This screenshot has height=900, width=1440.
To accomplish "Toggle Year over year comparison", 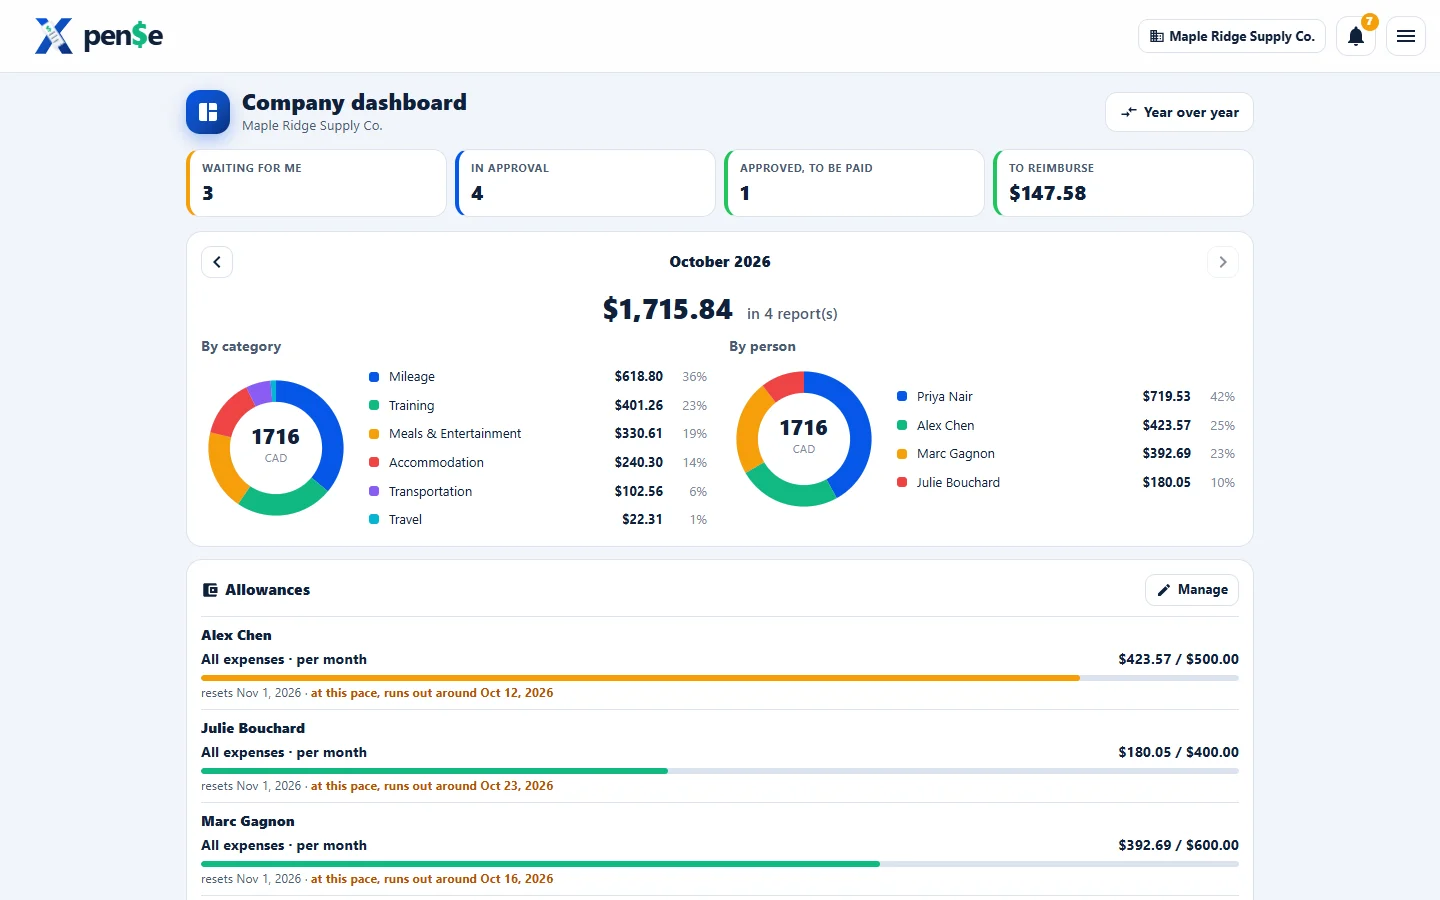I will coord(1180,112).
